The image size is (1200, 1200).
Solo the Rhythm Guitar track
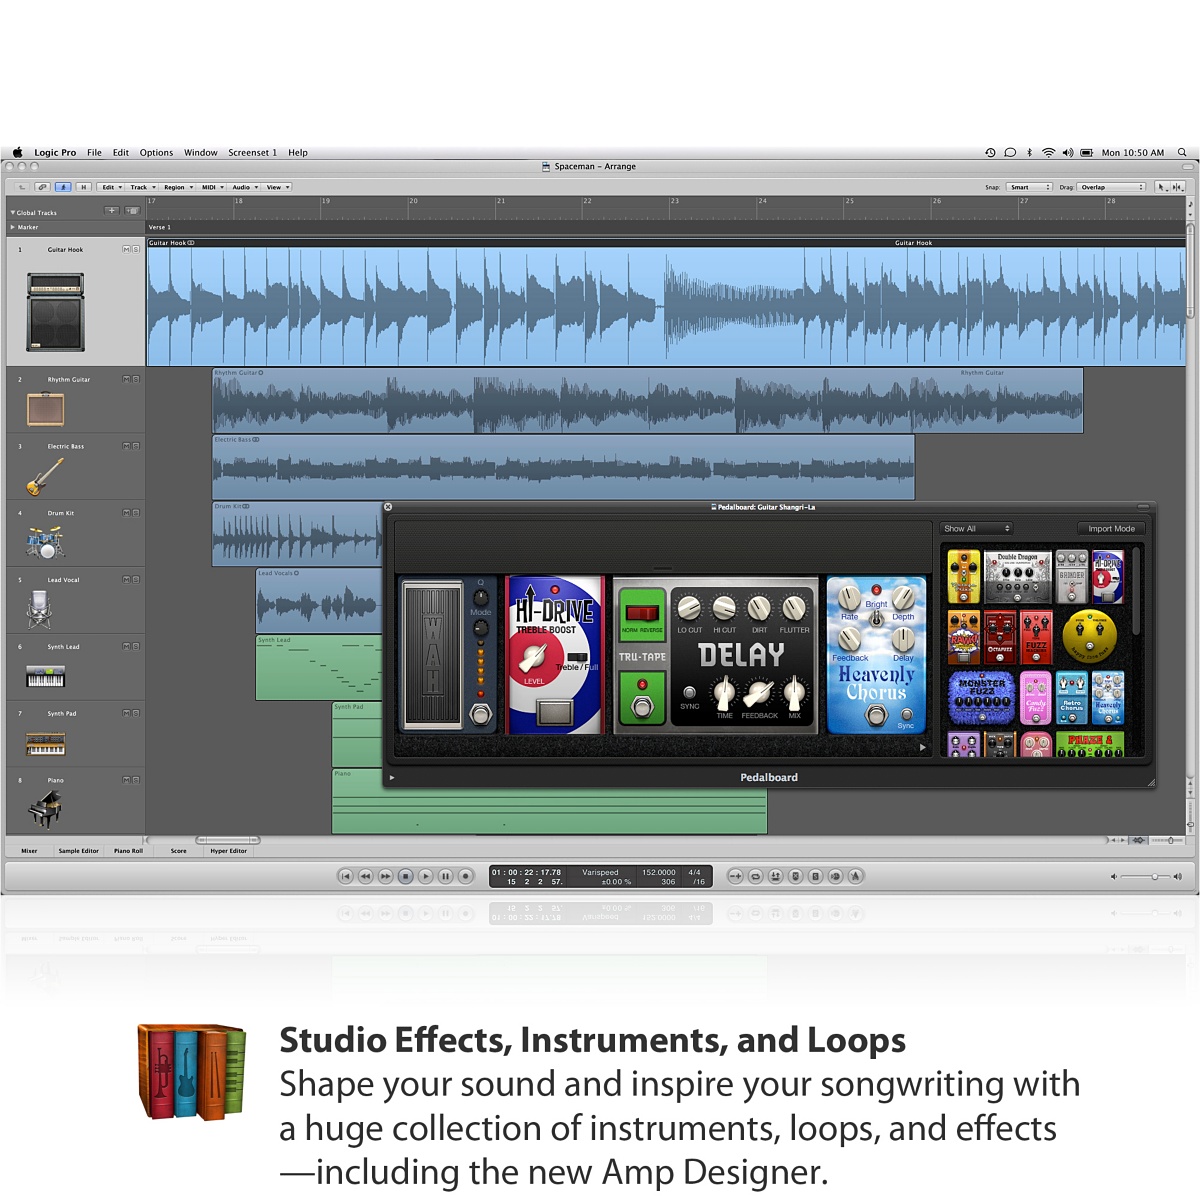pyautogui.click(x=136, y=379)
